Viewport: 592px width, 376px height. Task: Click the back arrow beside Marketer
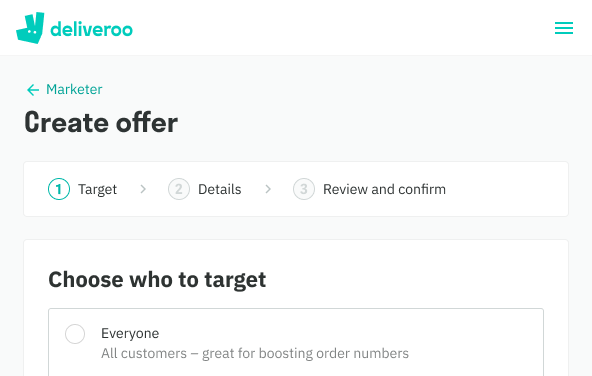click(x=33, y=90)
